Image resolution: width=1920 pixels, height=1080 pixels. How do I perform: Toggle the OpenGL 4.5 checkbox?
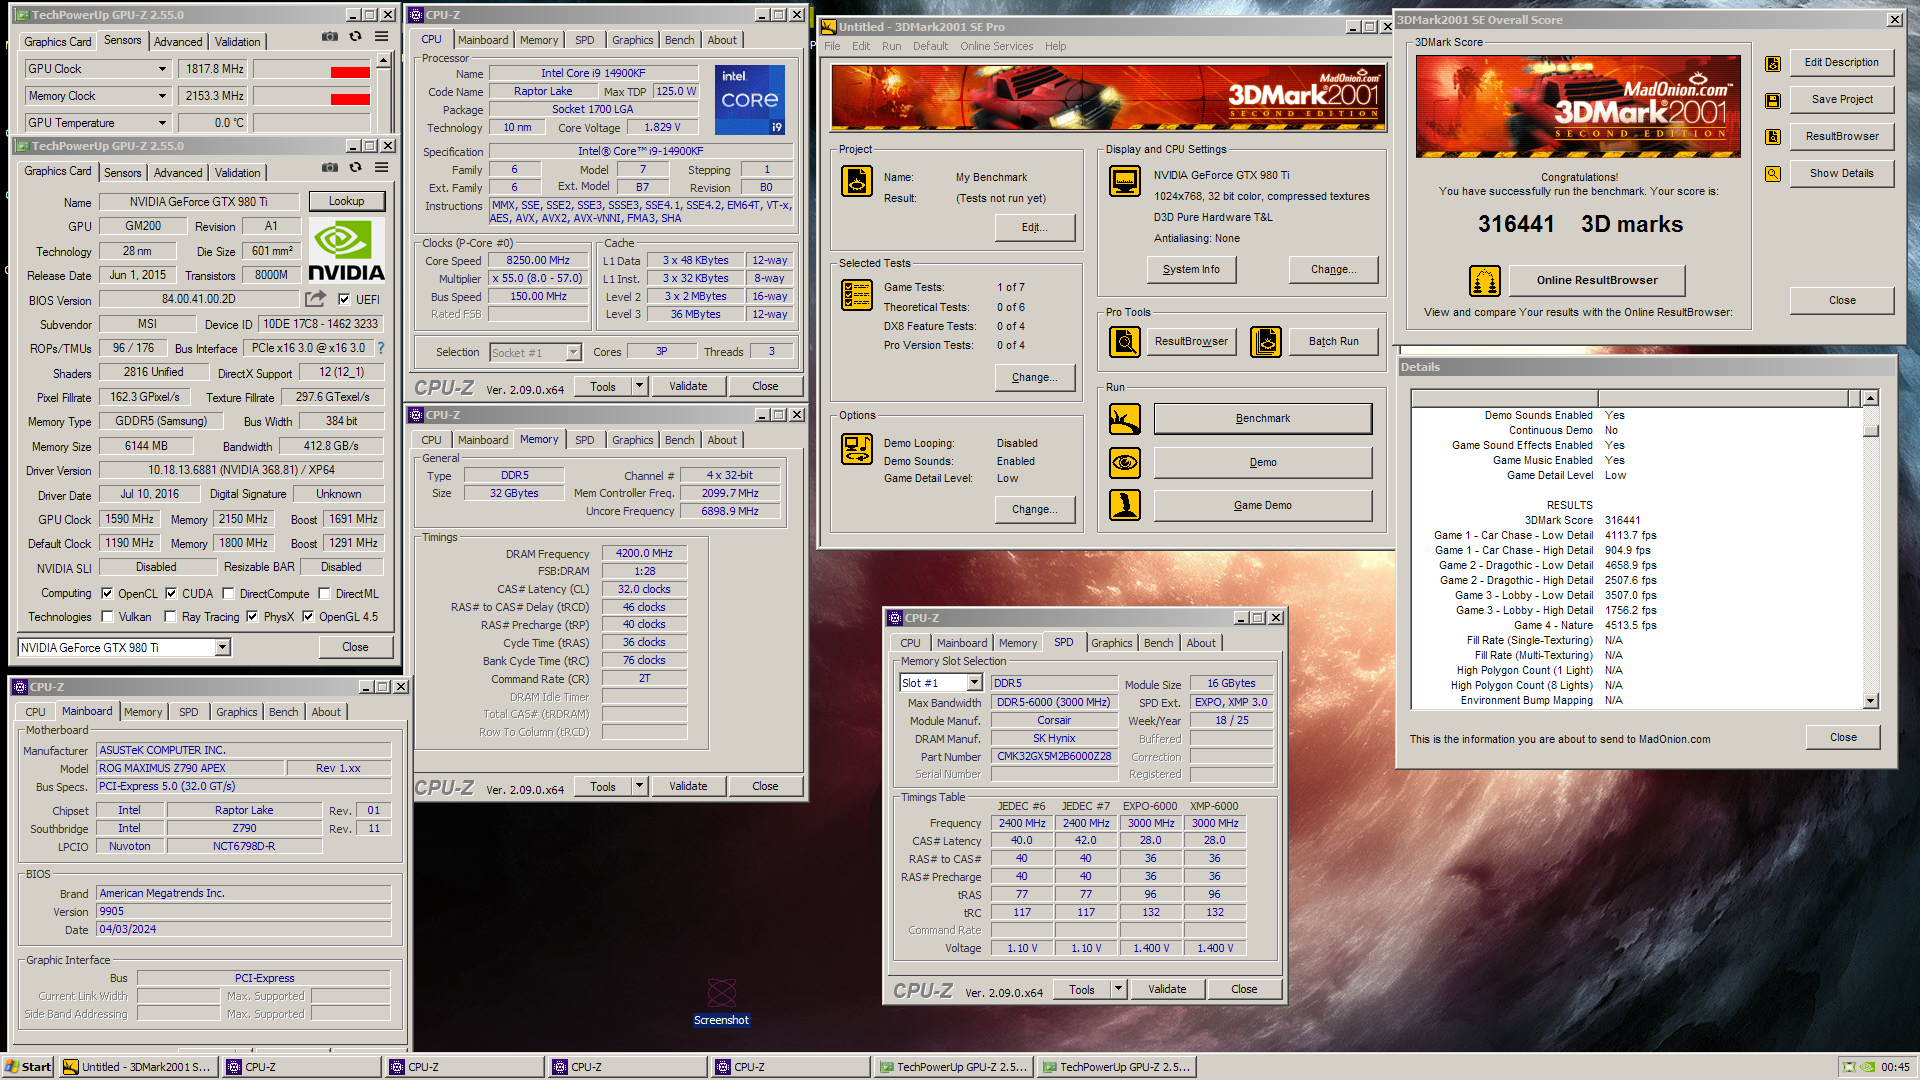pos(308,616)
